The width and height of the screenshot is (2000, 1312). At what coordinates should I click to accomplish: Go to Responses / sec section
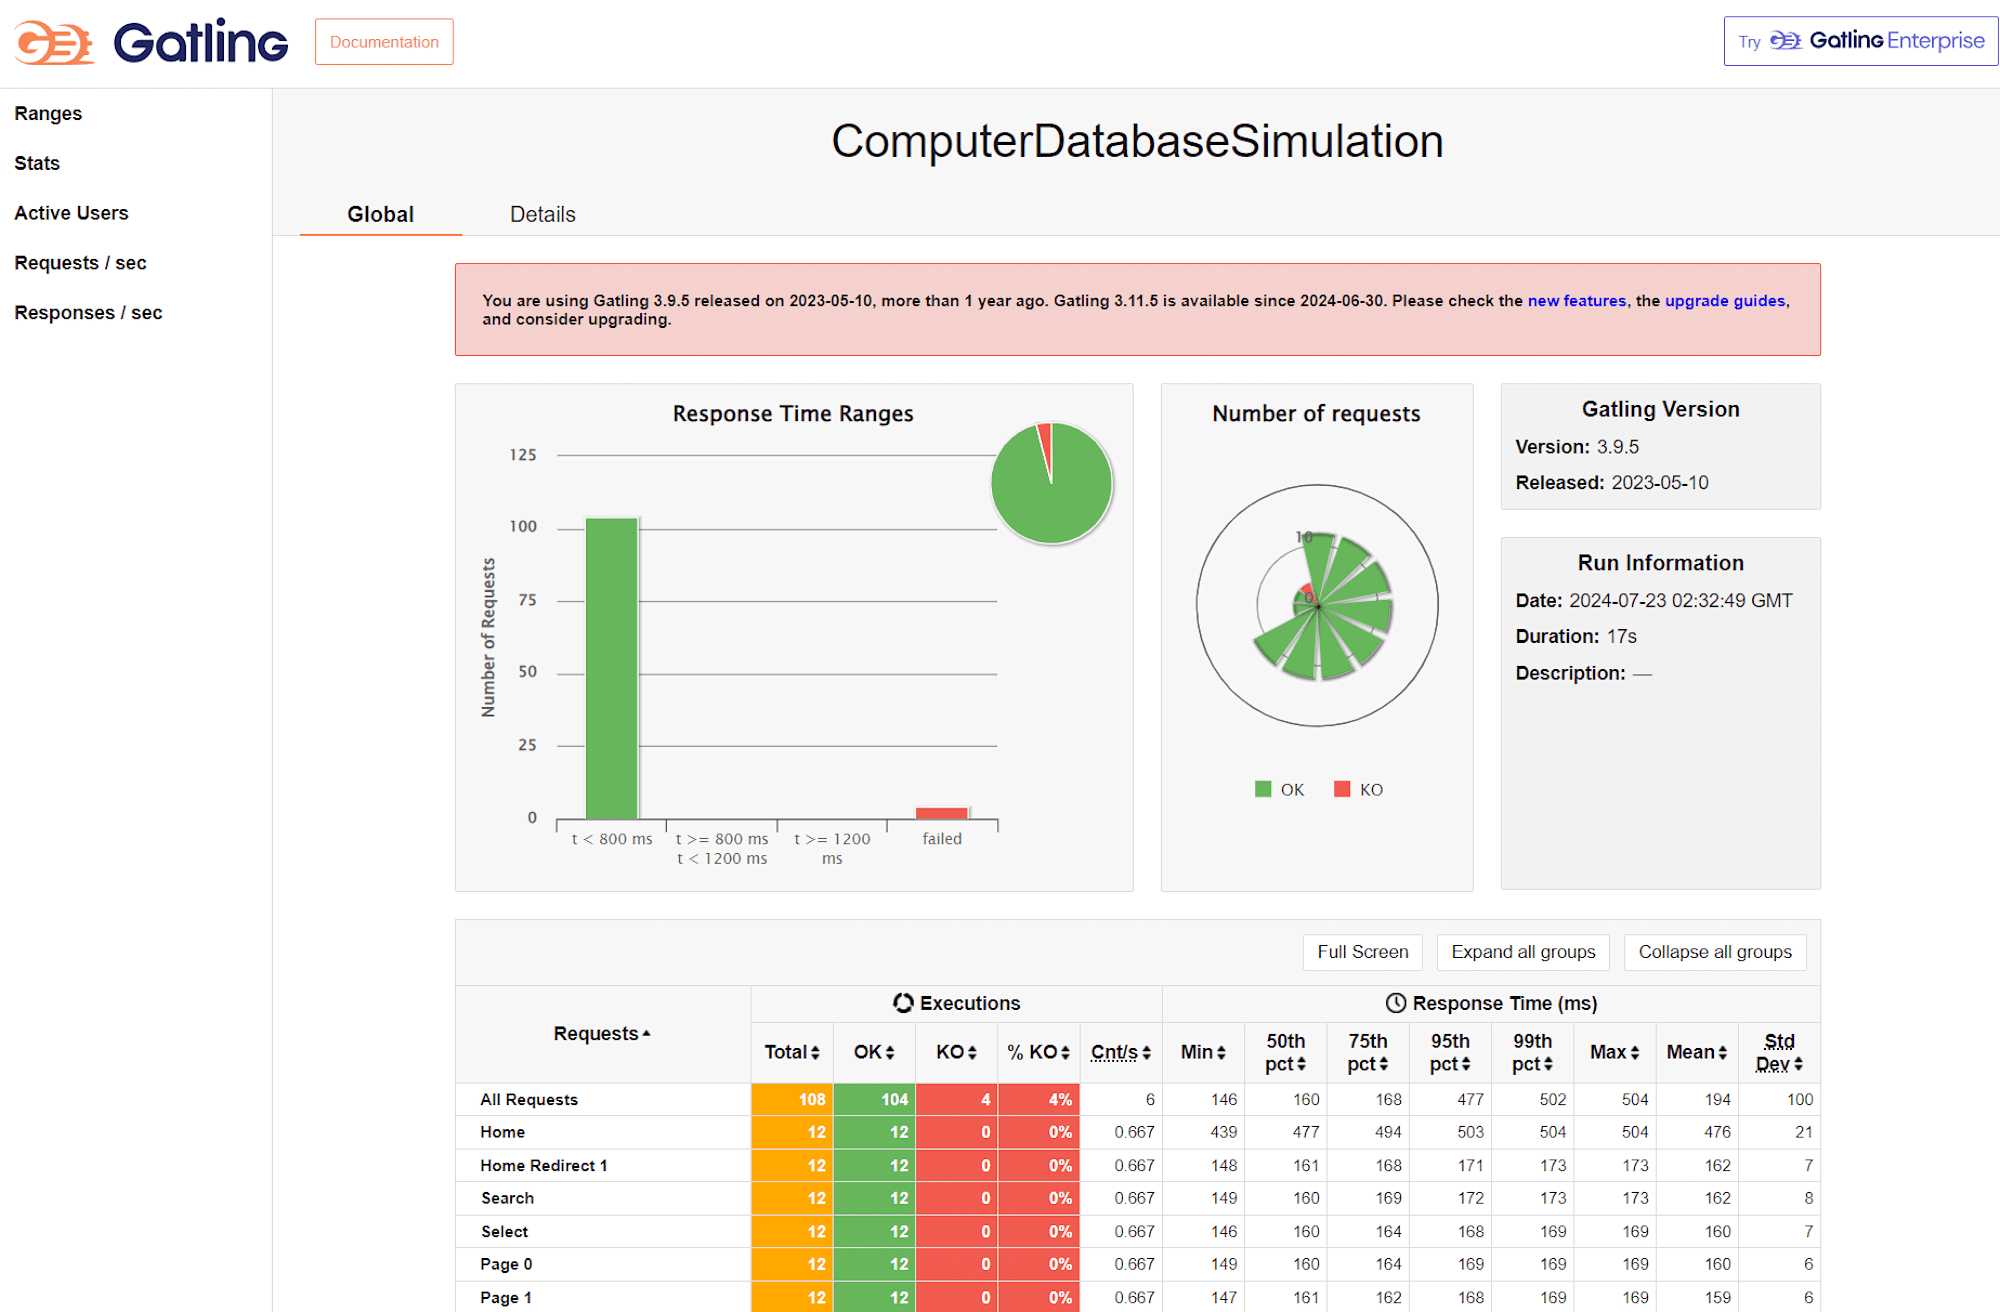click(x=88, y=313)
